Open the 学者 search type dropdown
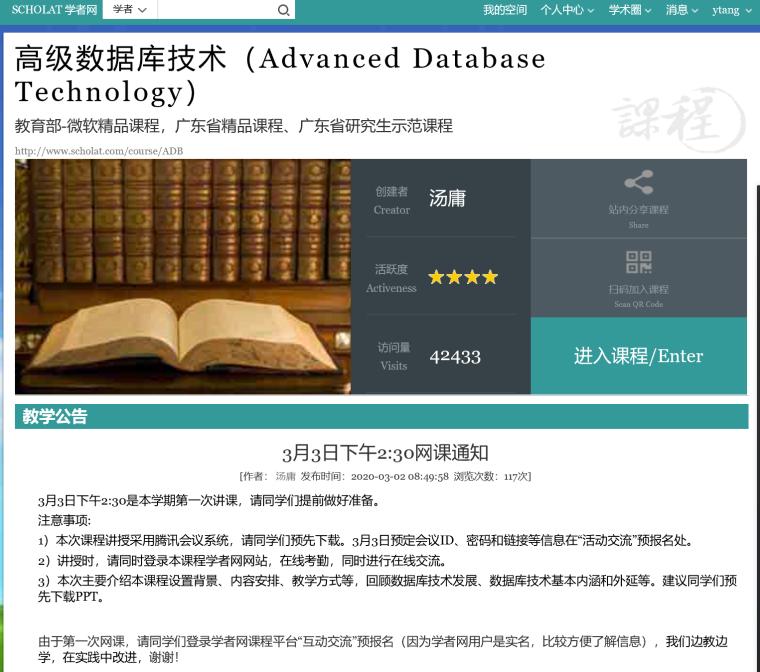The width and height of the screenshot is (760, 672). [x=129, y=10]
